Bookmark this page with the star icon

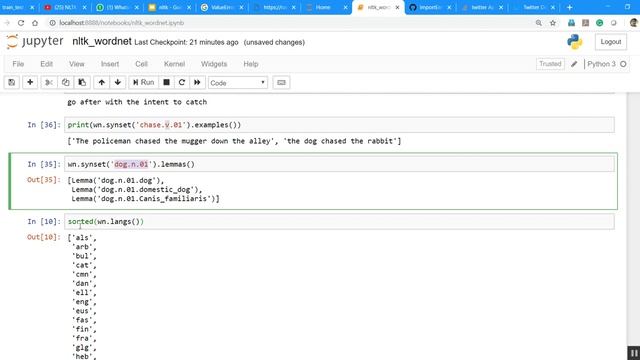(553, 23)
